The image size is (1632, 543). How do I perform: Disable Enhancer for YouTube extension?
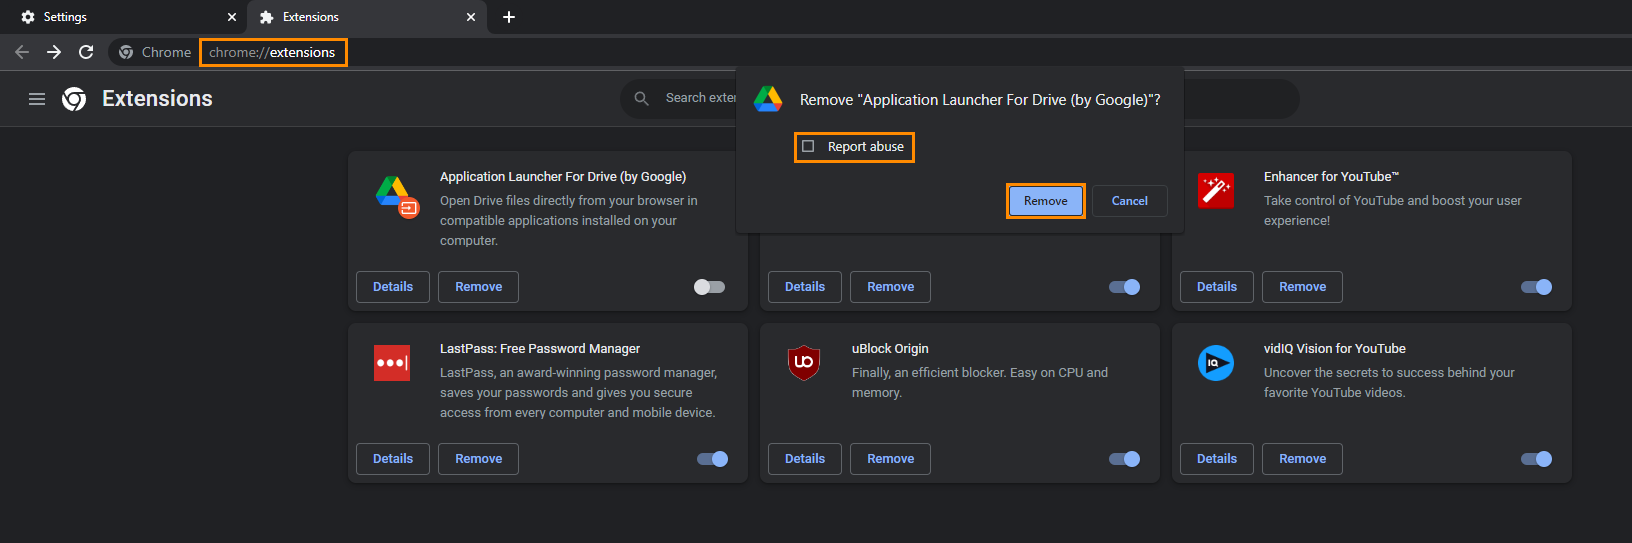click(1536, 287)
